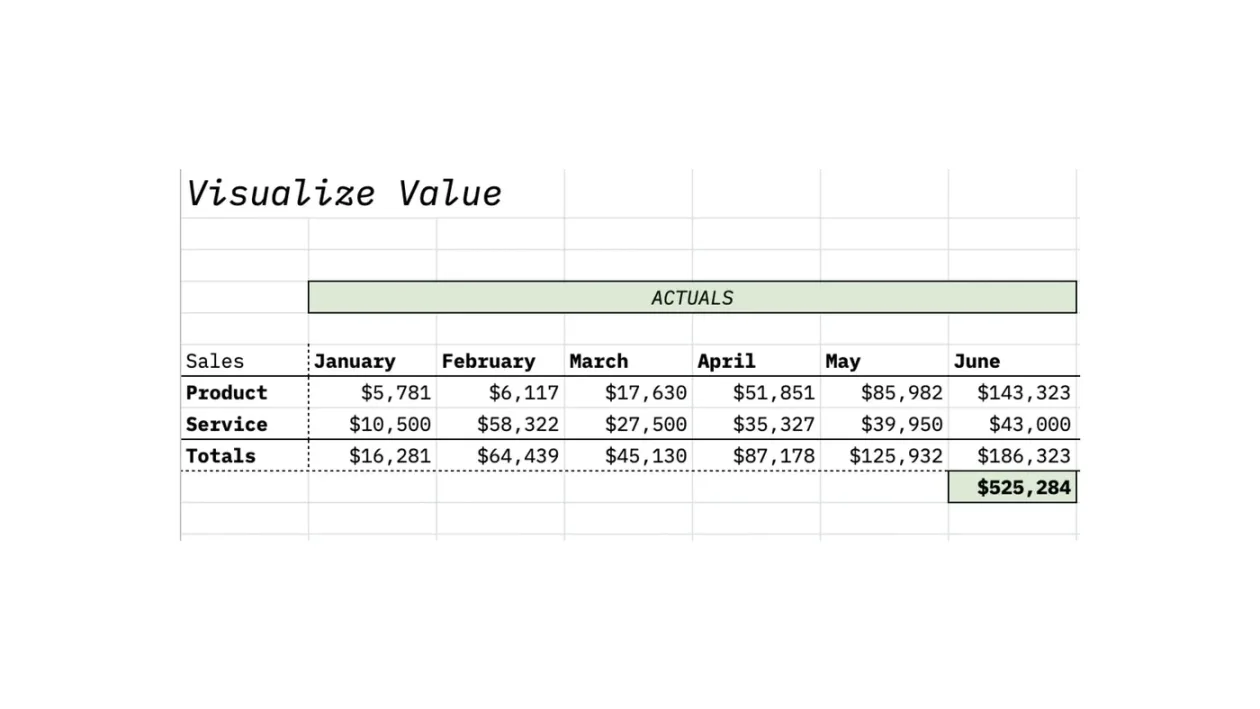
Task: Select February Service value $58,322
Action: click(517, 424)
